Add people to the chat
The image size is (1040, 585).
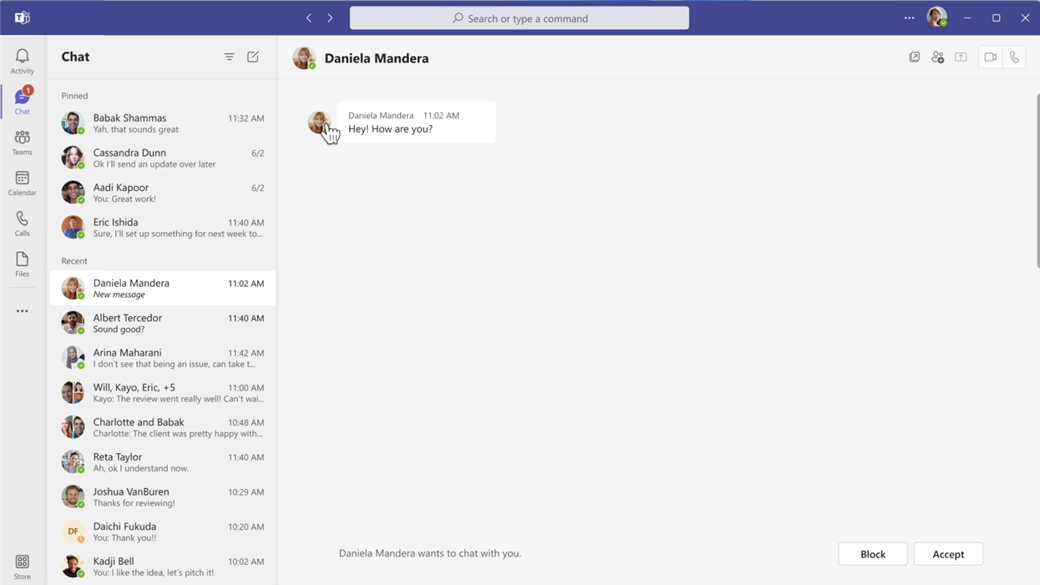(937, 58)
